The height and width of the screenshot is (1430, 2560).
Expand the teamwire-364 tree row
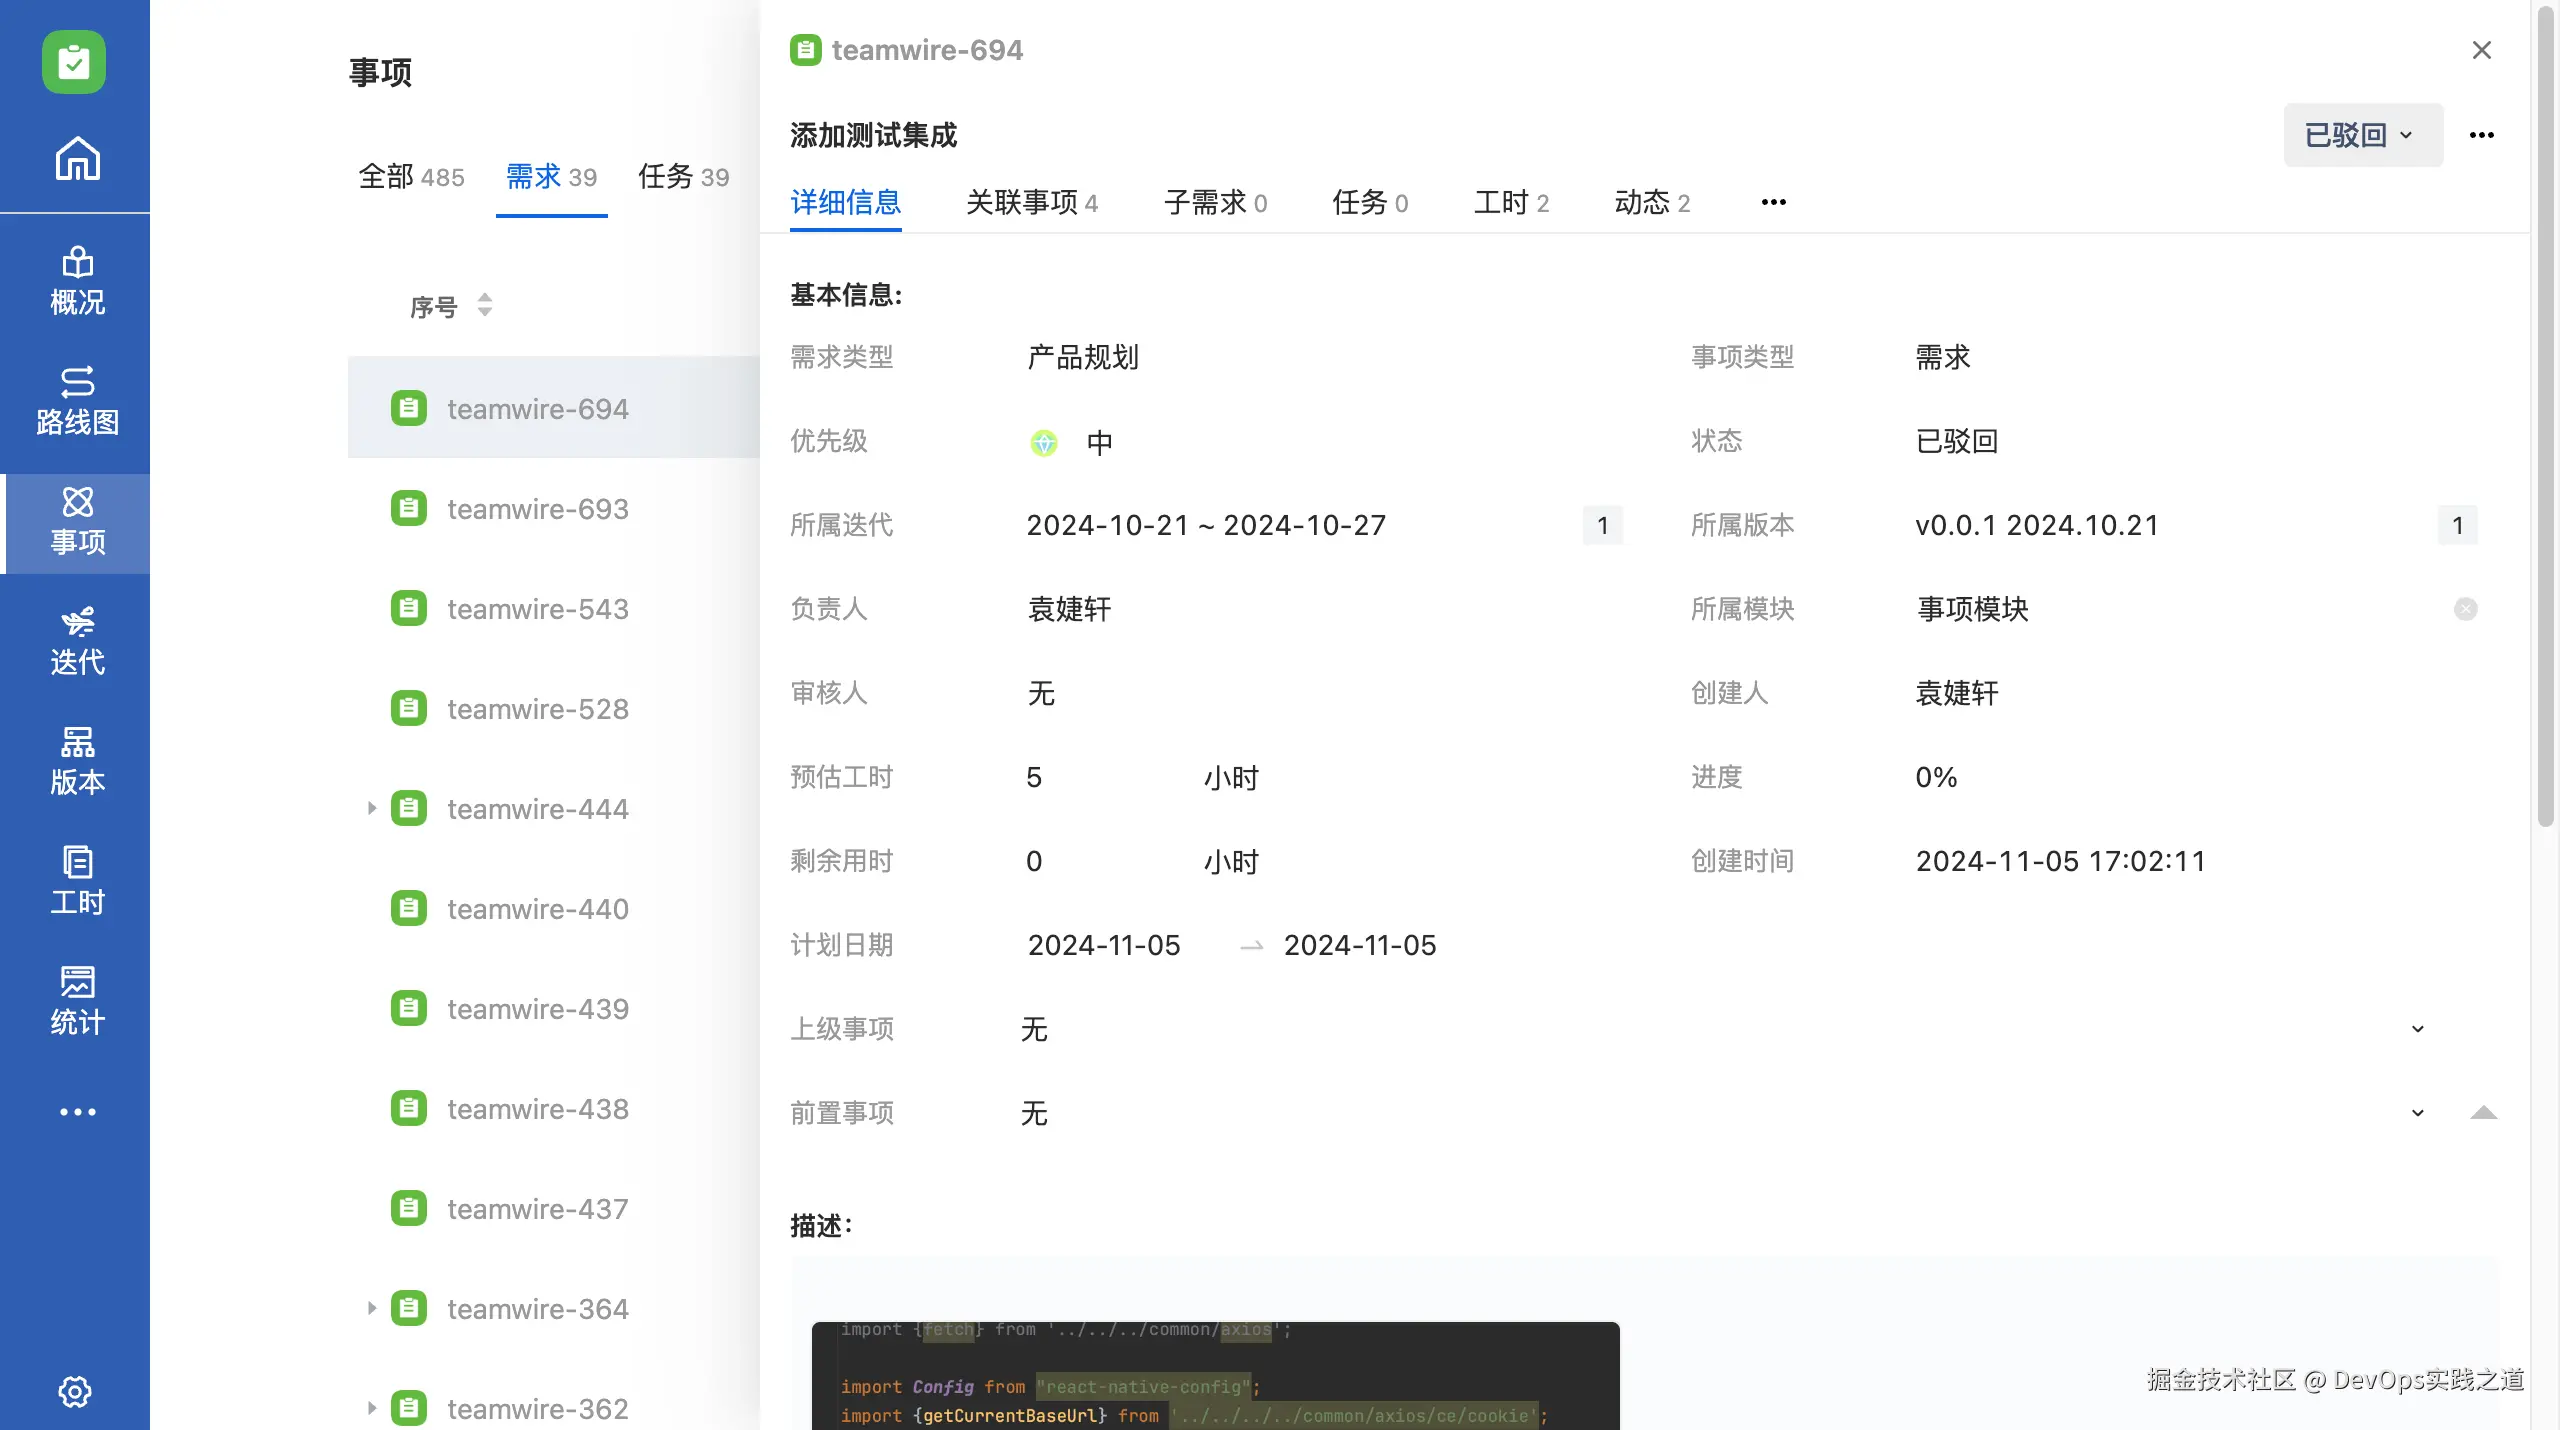[371, 1308]
